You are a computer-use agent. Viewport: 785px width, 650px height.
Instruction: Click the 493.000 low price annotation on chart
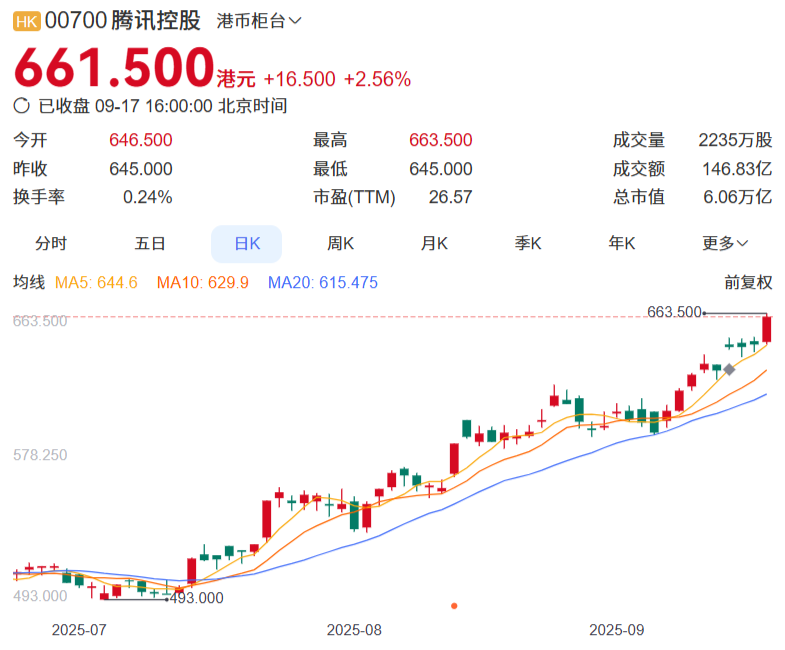(x=197, y=598)
